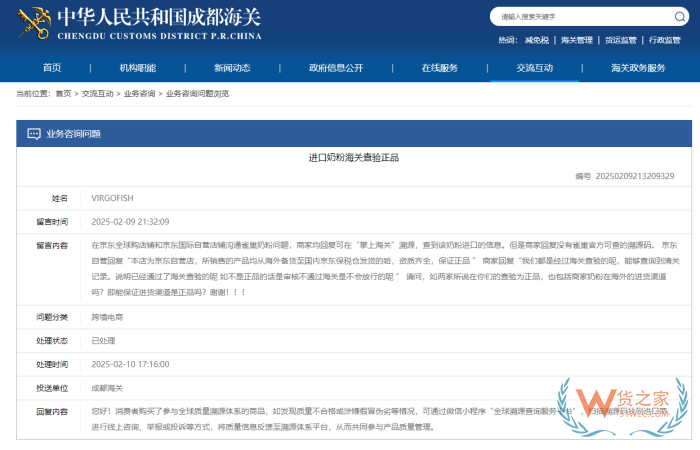700x450 pixels.
Task: Click the hot keyword 减免税
Action: (537, 40)
